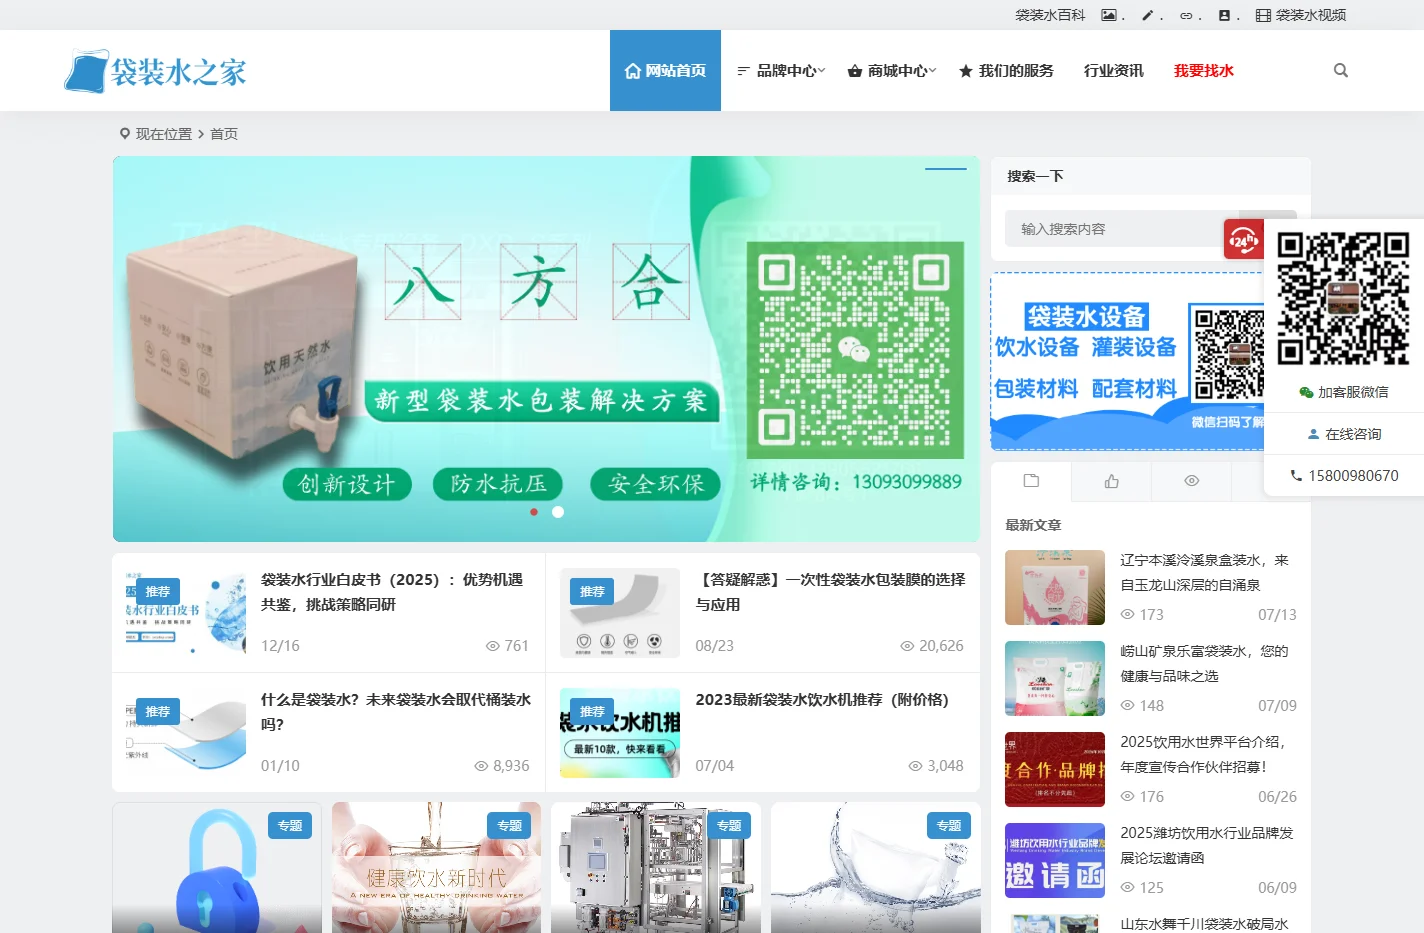This screenshot has width=1424, height=933.
Task: Click the 现在位置 location pin icon
Action: [x=125, y=134]
